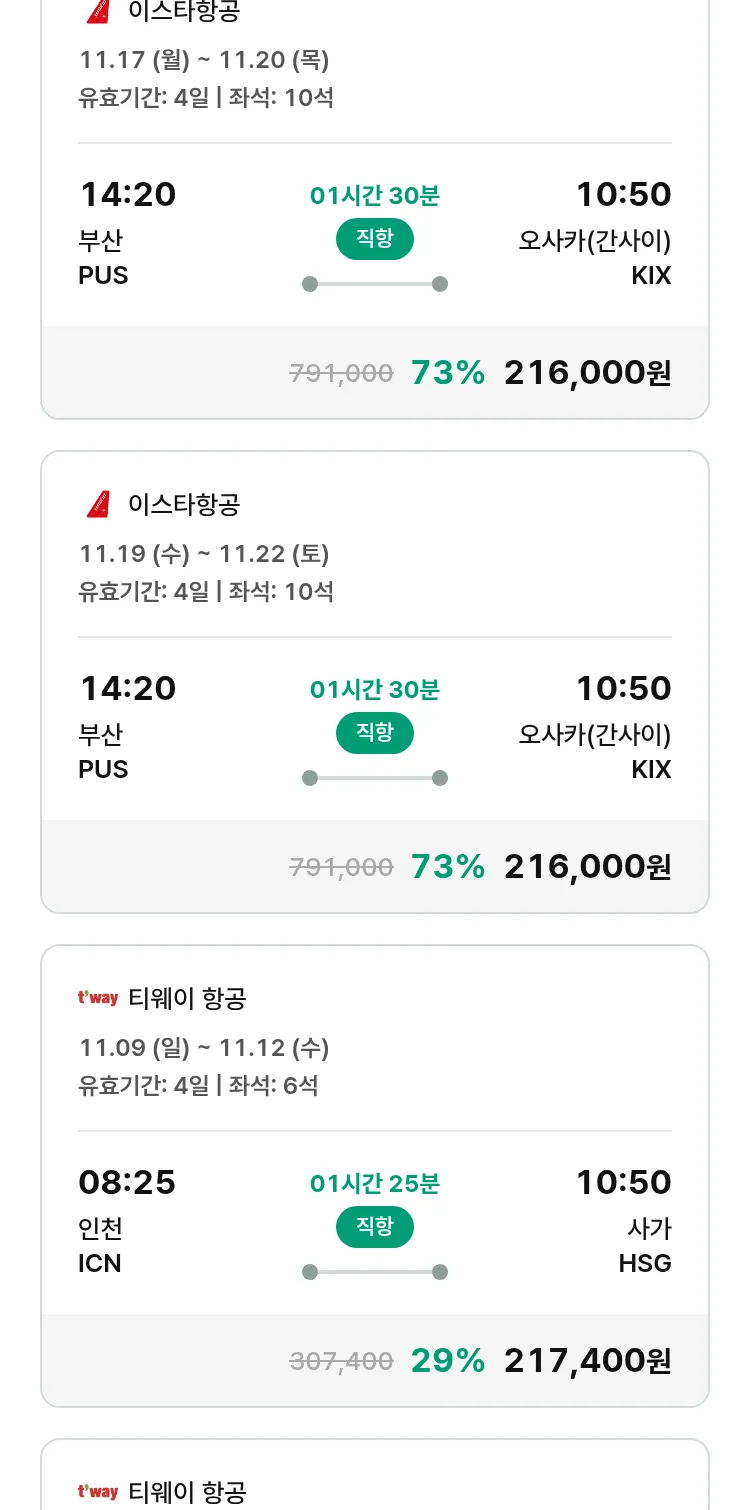This screenshot has width=750, height=1510.
Task: Select the 08:25 Incheon departure time
Action: click(127, 1182)
